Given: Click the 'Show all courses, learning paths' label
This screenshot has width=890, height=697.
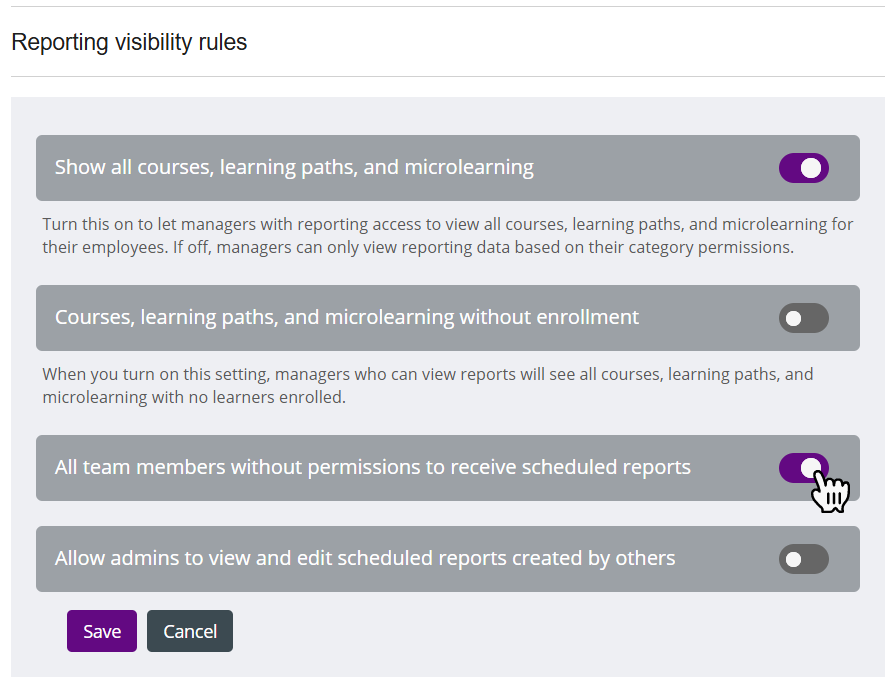Looking at the screenshot, I should (294, 167).
